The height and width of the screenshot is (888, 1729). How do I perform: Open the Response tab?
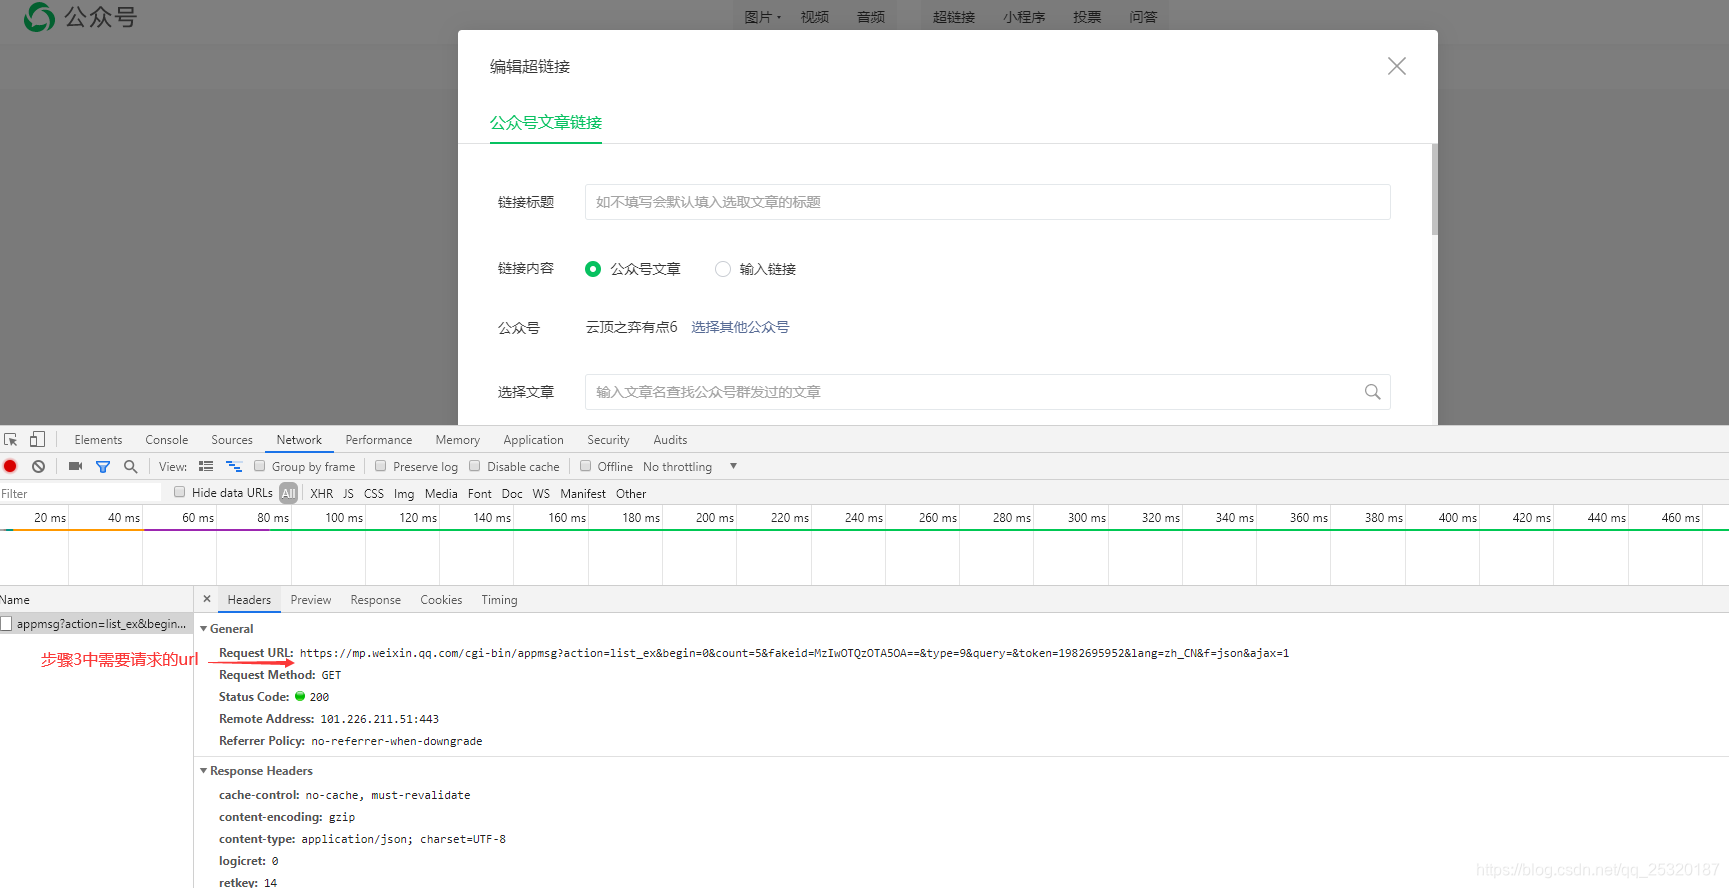[x=376, y=600]
